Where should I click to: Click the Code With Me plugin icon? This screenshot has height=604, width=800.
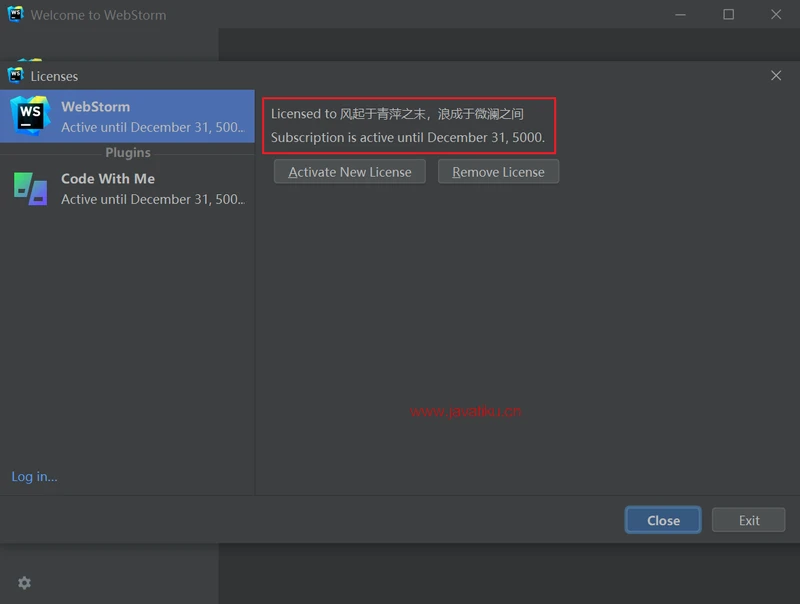(x=30, y=188)
